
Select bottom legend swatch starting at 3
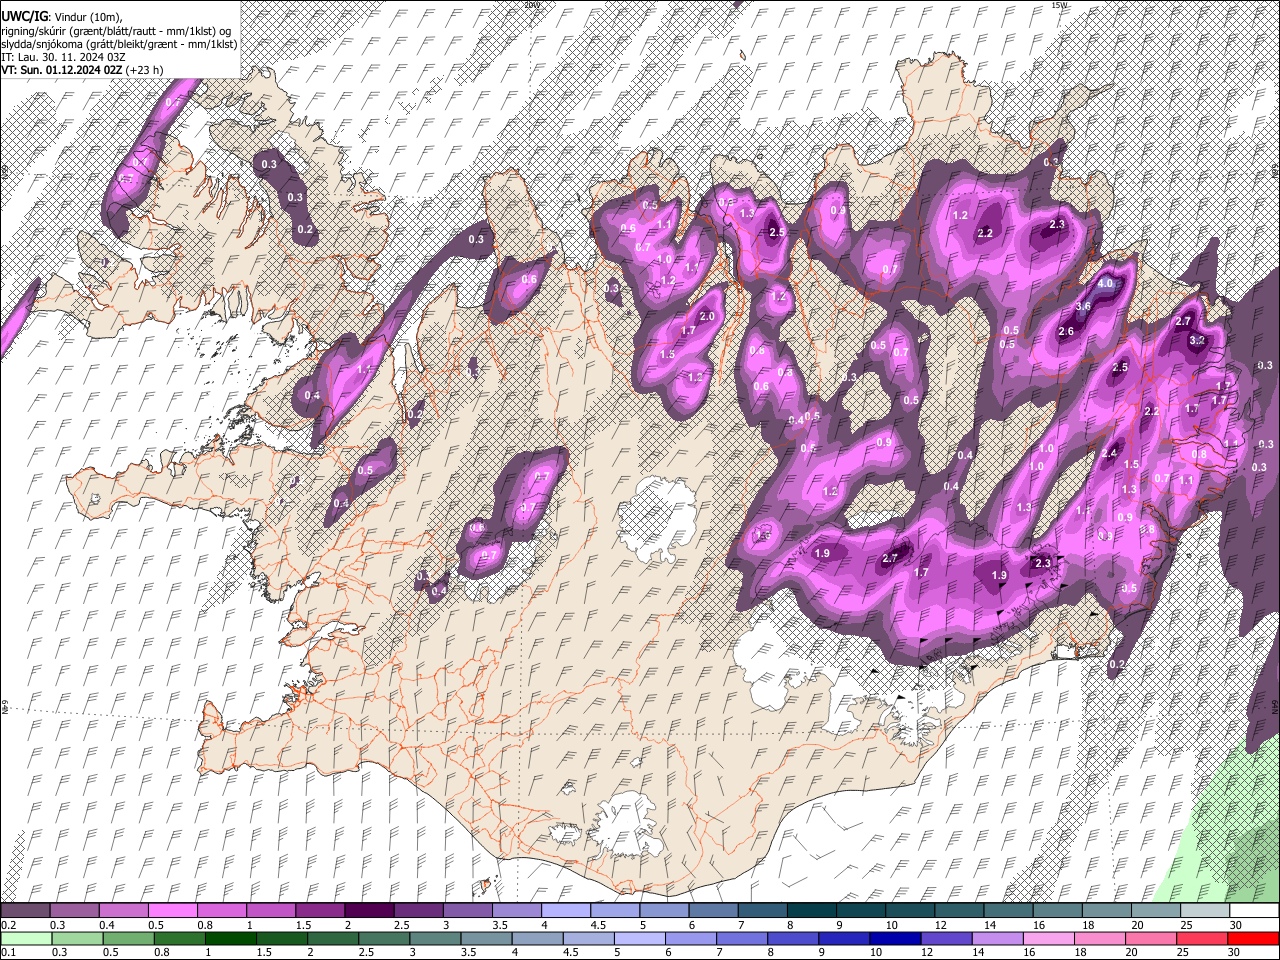[435, 938]
